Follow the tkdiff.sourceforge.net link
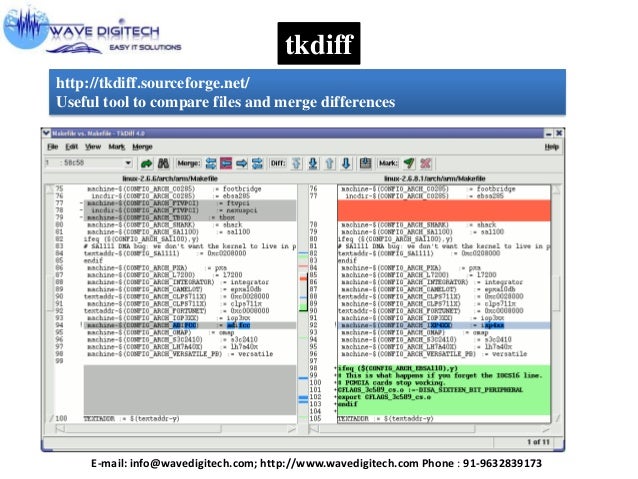Viewport: 638px width, 479px height. point(153,83)
